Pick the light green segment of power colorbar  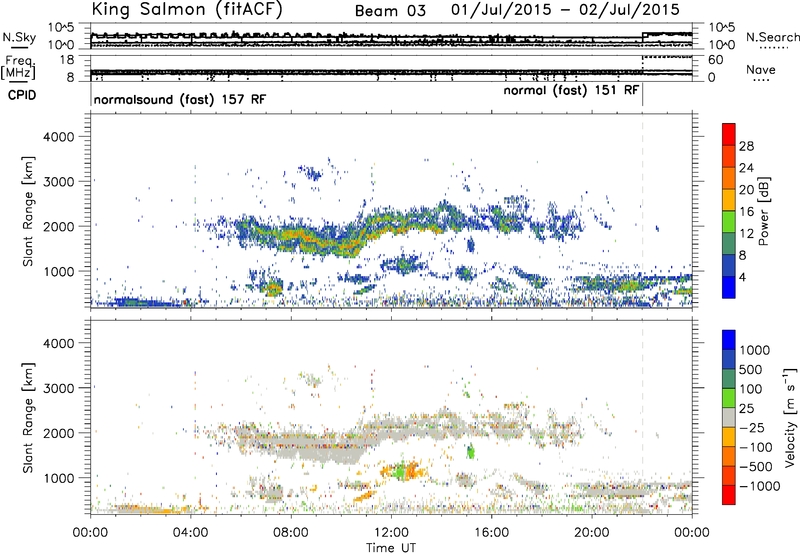729,222
